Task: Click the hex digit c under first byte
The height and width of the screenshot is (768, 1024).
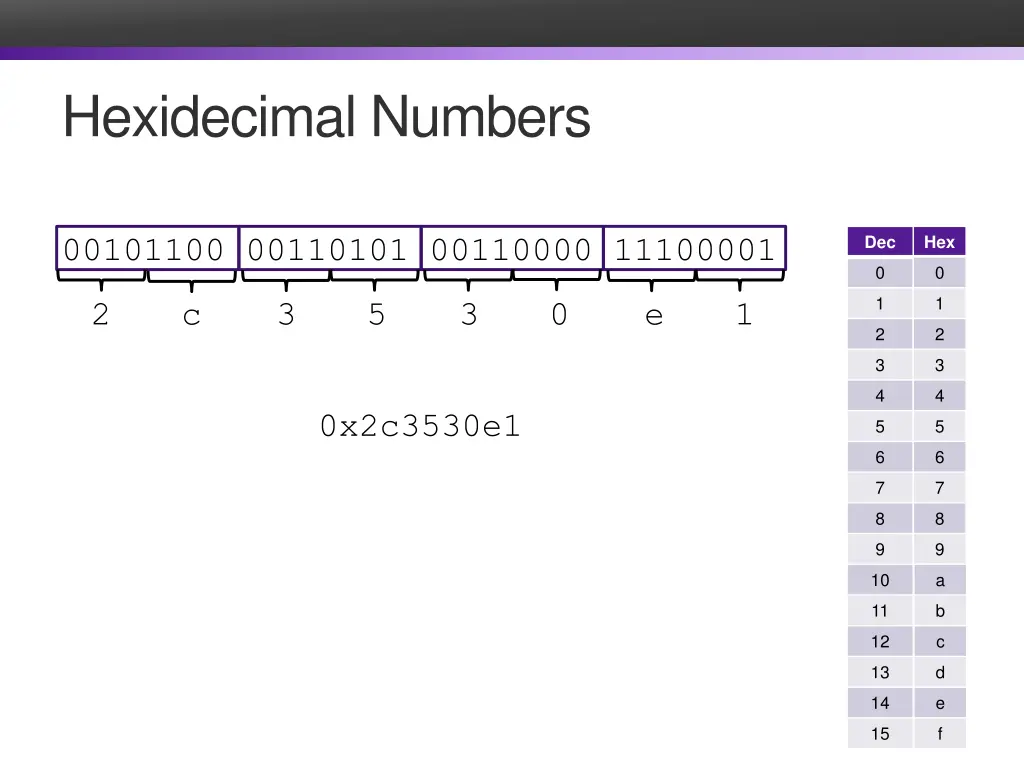Action: click(191, 315)
